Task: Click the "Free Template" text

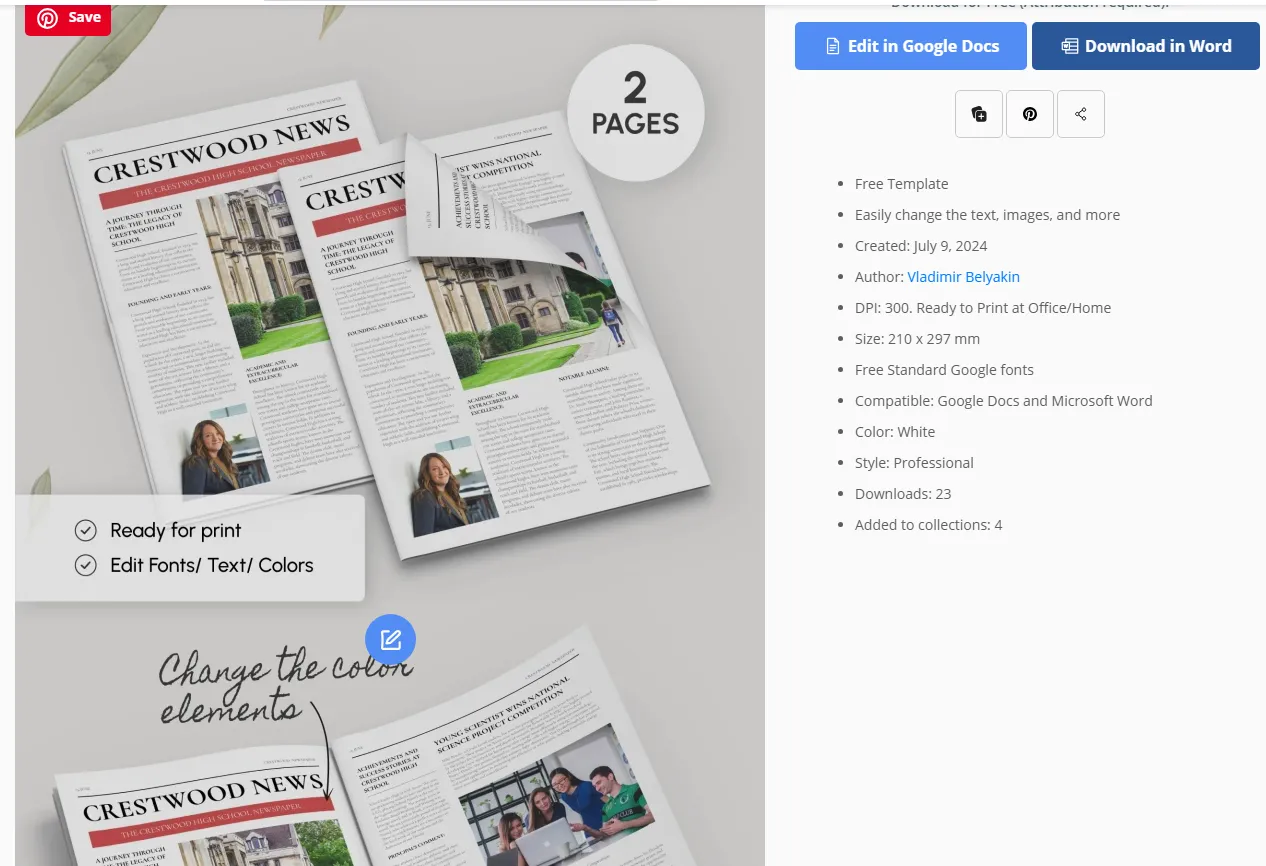Action: tap(901, 184)
